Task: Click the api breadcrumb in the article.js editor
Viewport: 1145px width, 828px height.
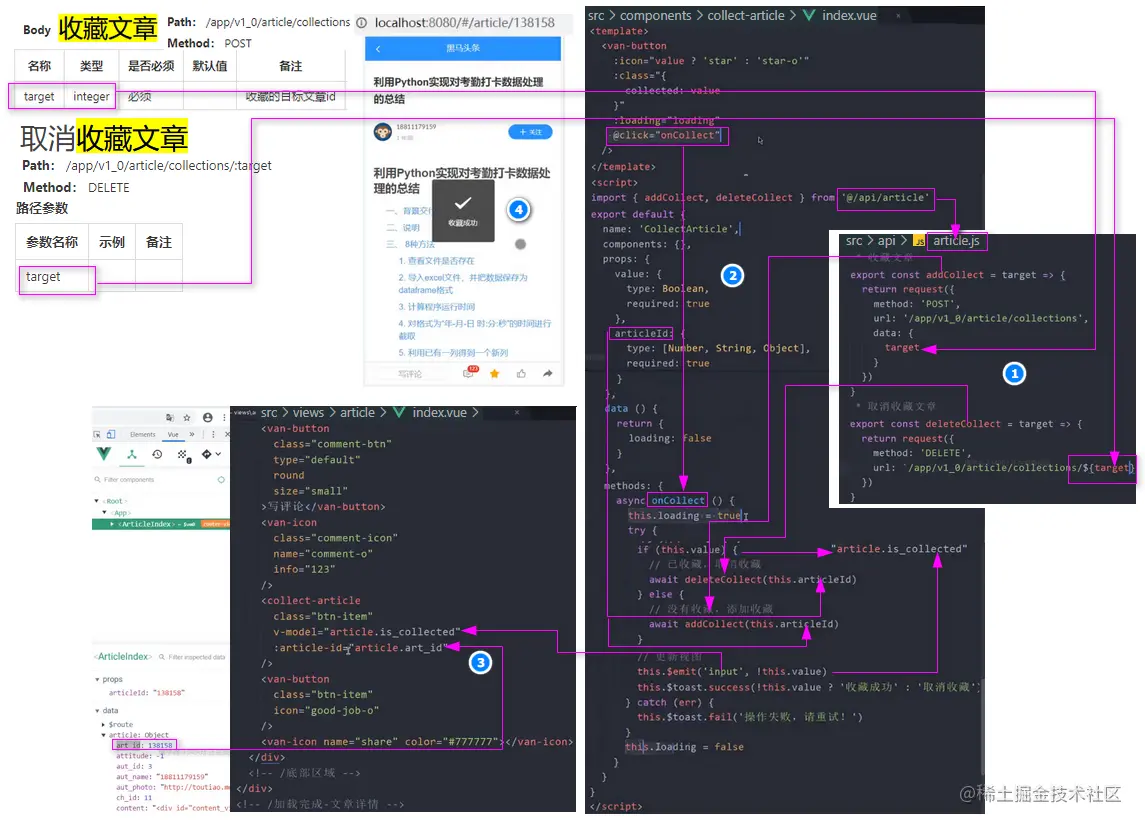Action: tap(886, 241)
